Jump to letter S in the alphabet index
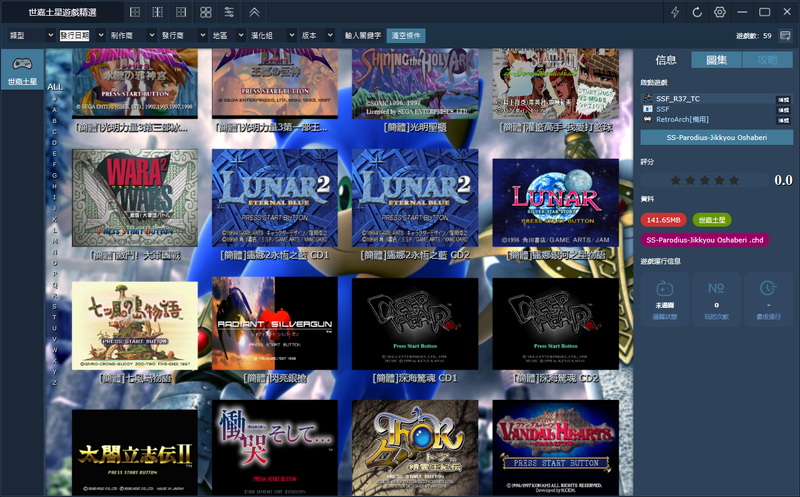Viewport: 800px width, 497px height. [55, 306]
